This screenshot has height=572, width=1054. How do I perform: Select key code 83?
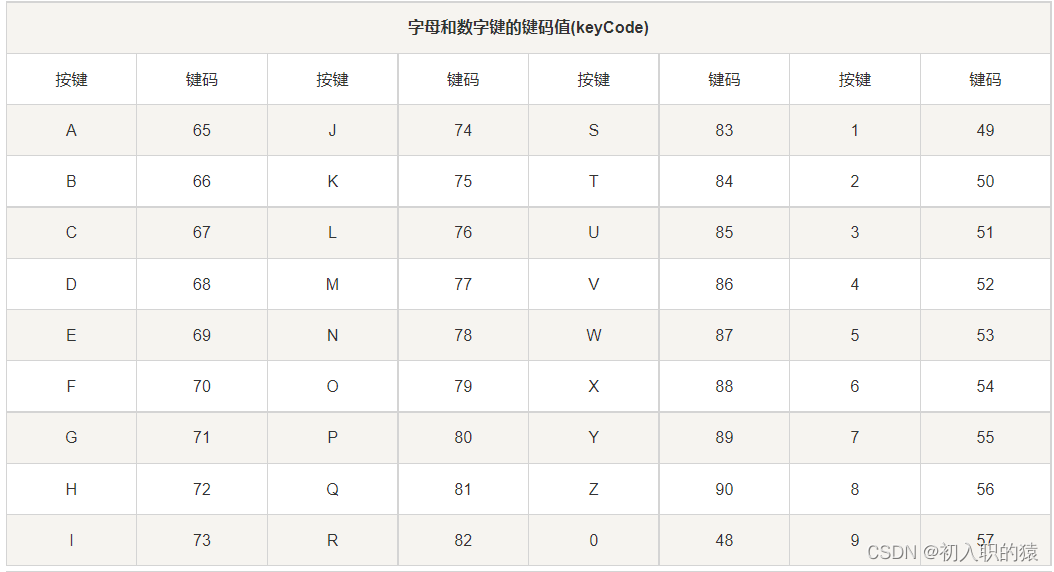point(724,130)
